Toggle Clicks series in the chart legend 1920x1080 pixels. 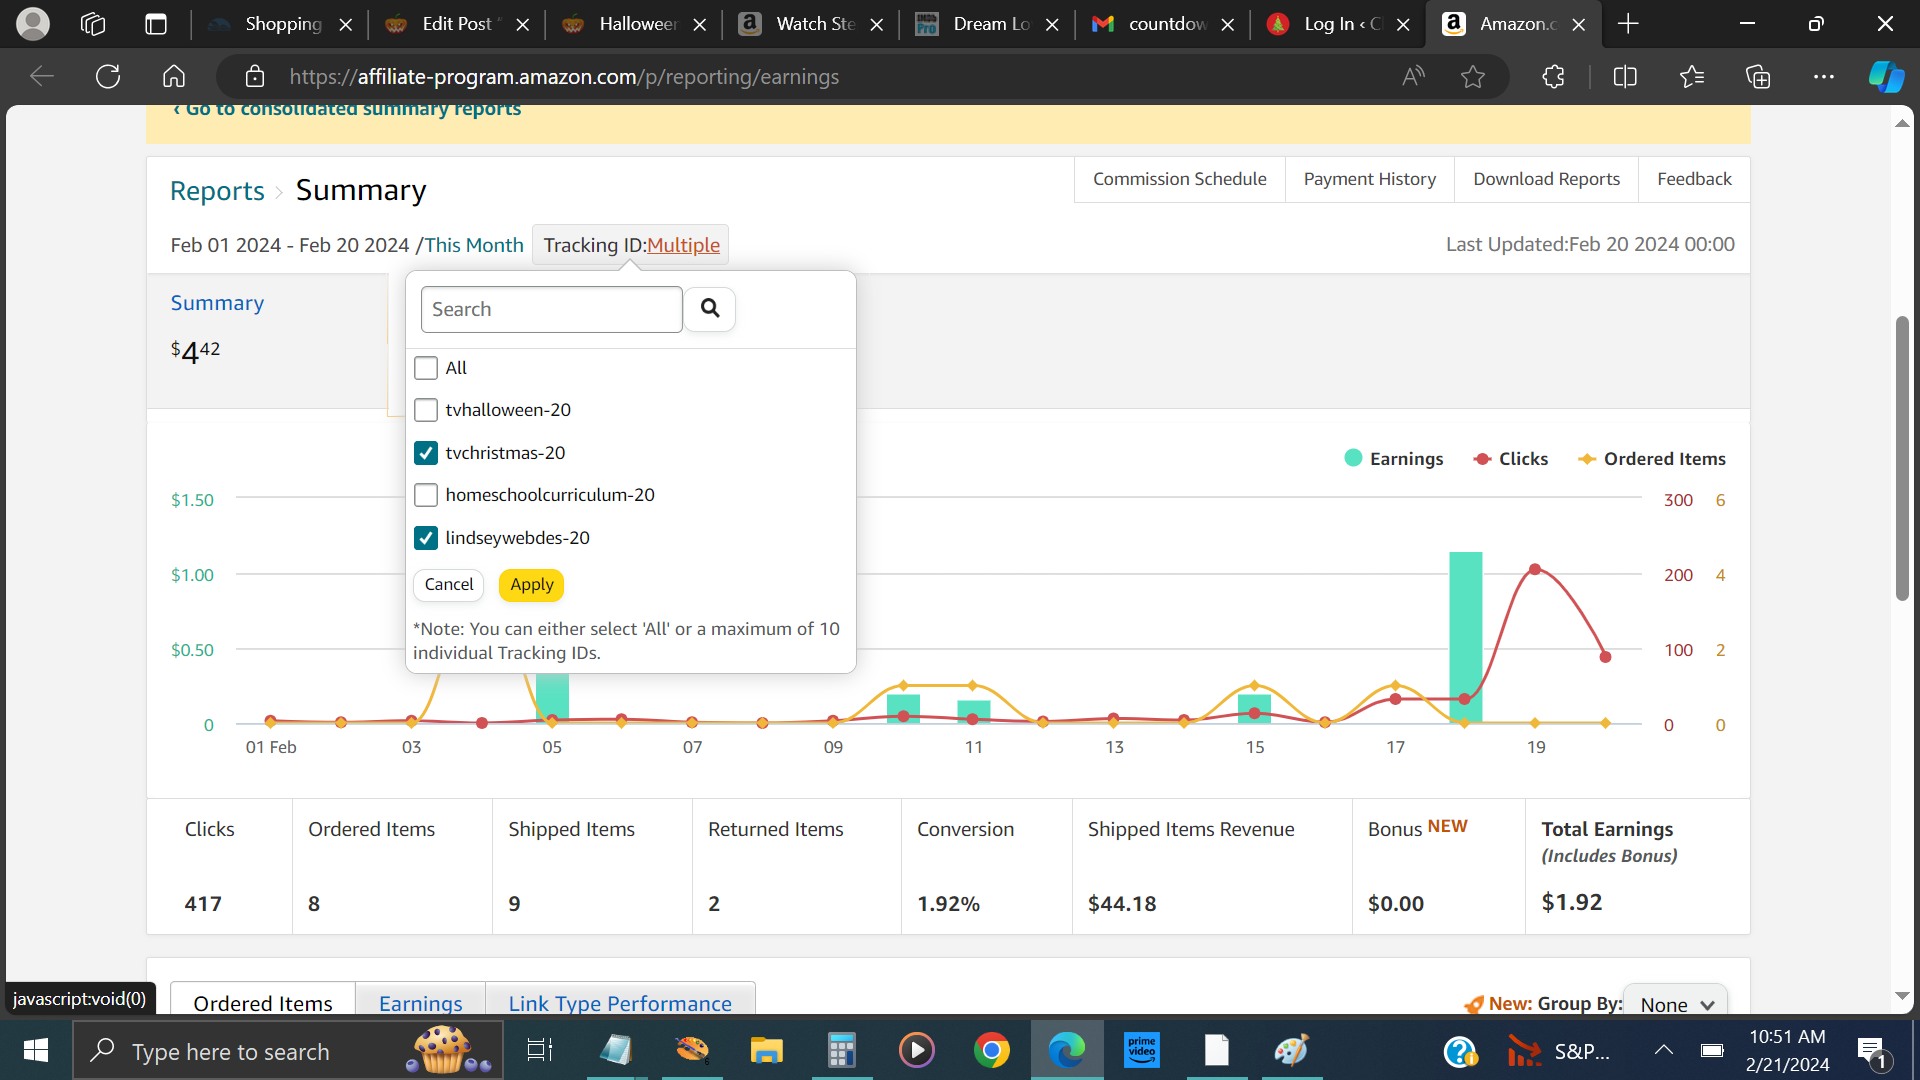[1511, 459]
